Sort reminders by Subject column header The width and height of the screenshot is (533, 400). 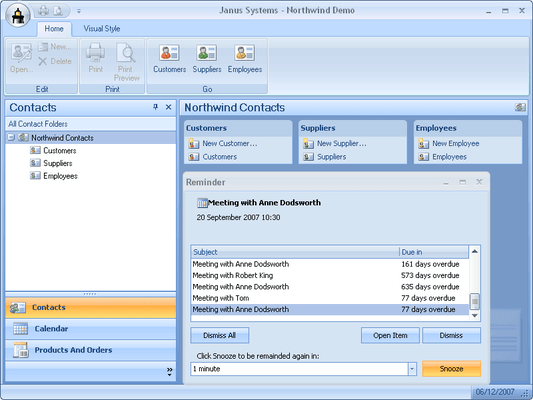tap(295, 252)
